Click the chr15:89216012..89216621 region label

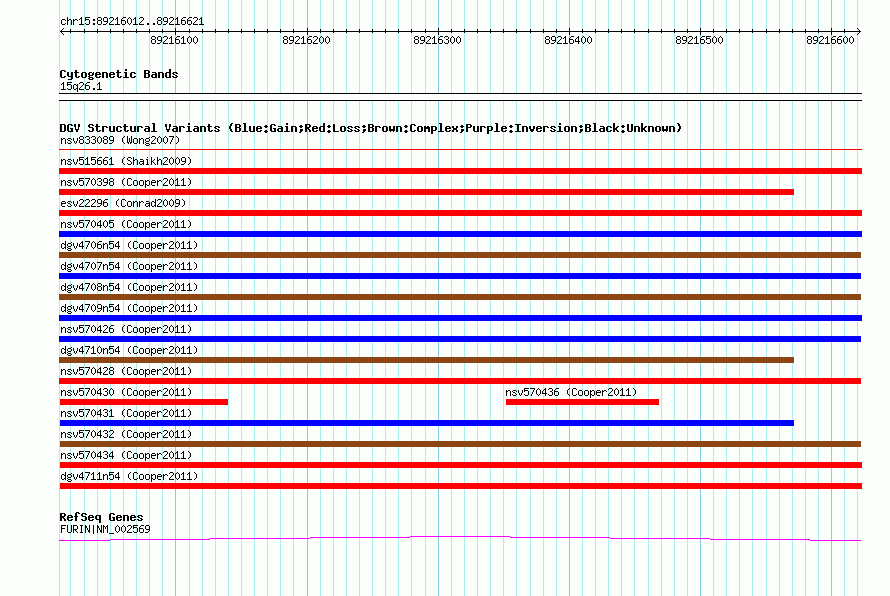pos(132,21)
